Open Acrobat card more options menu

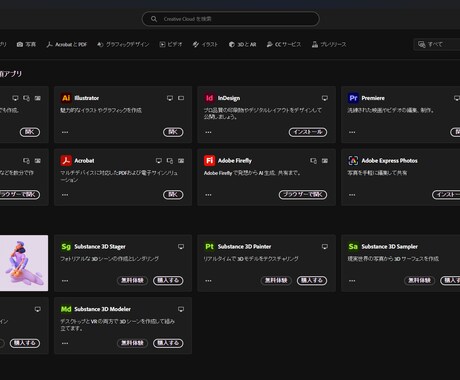tap(65, 195)
